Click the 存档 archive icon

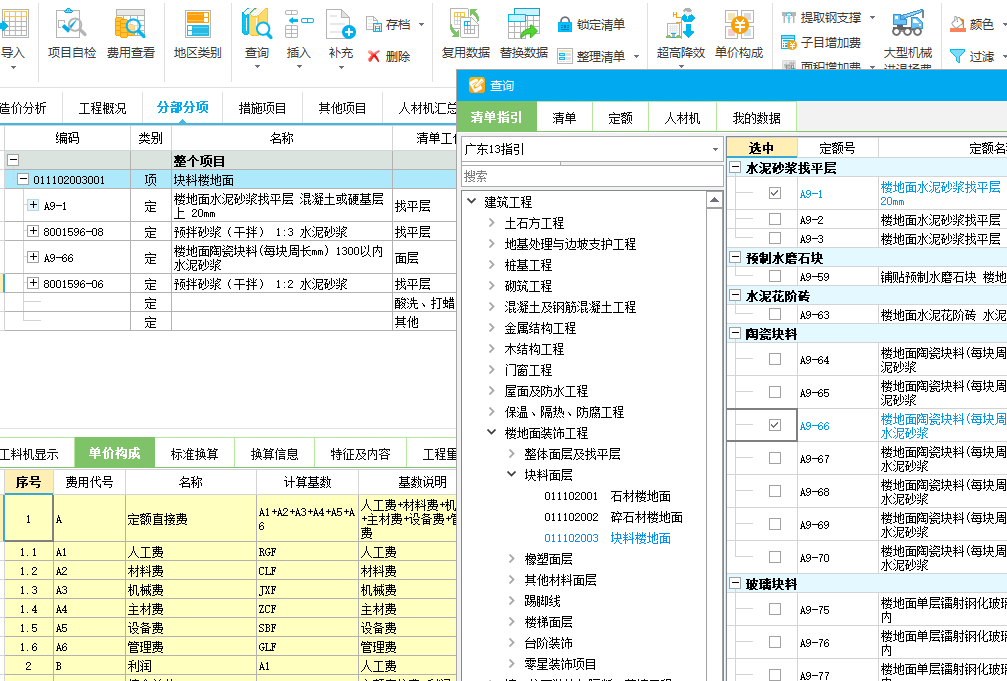pos(374,24)
